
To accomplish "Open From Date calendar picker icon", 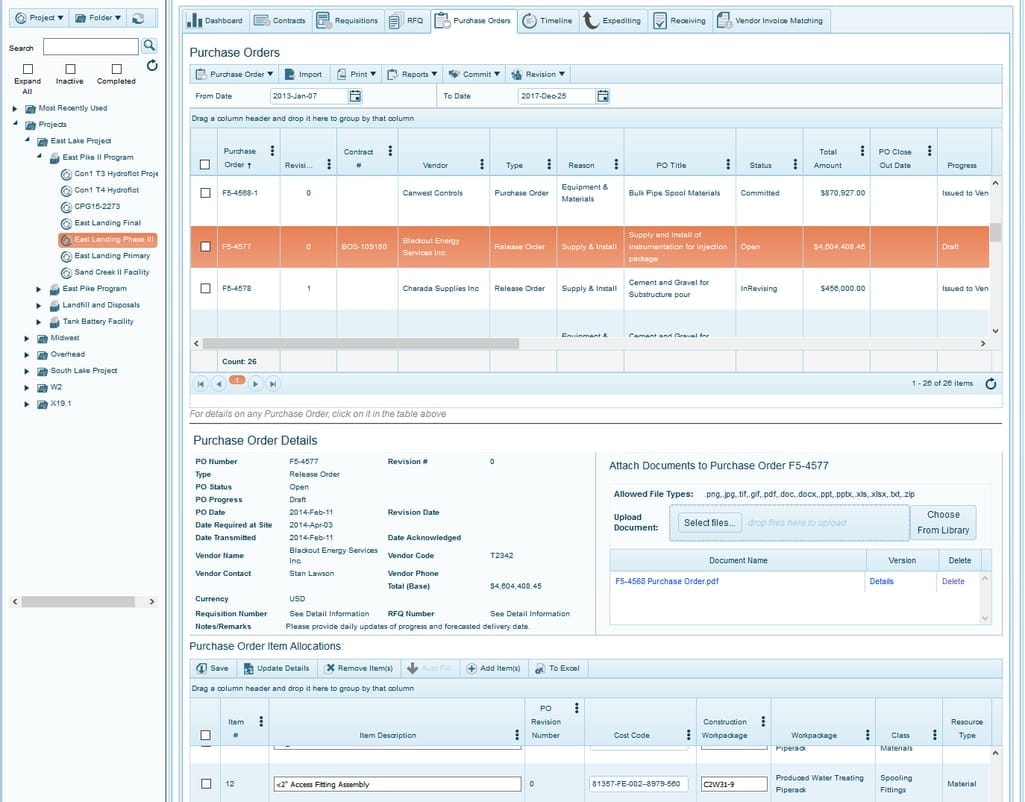I will click(355, 96).
